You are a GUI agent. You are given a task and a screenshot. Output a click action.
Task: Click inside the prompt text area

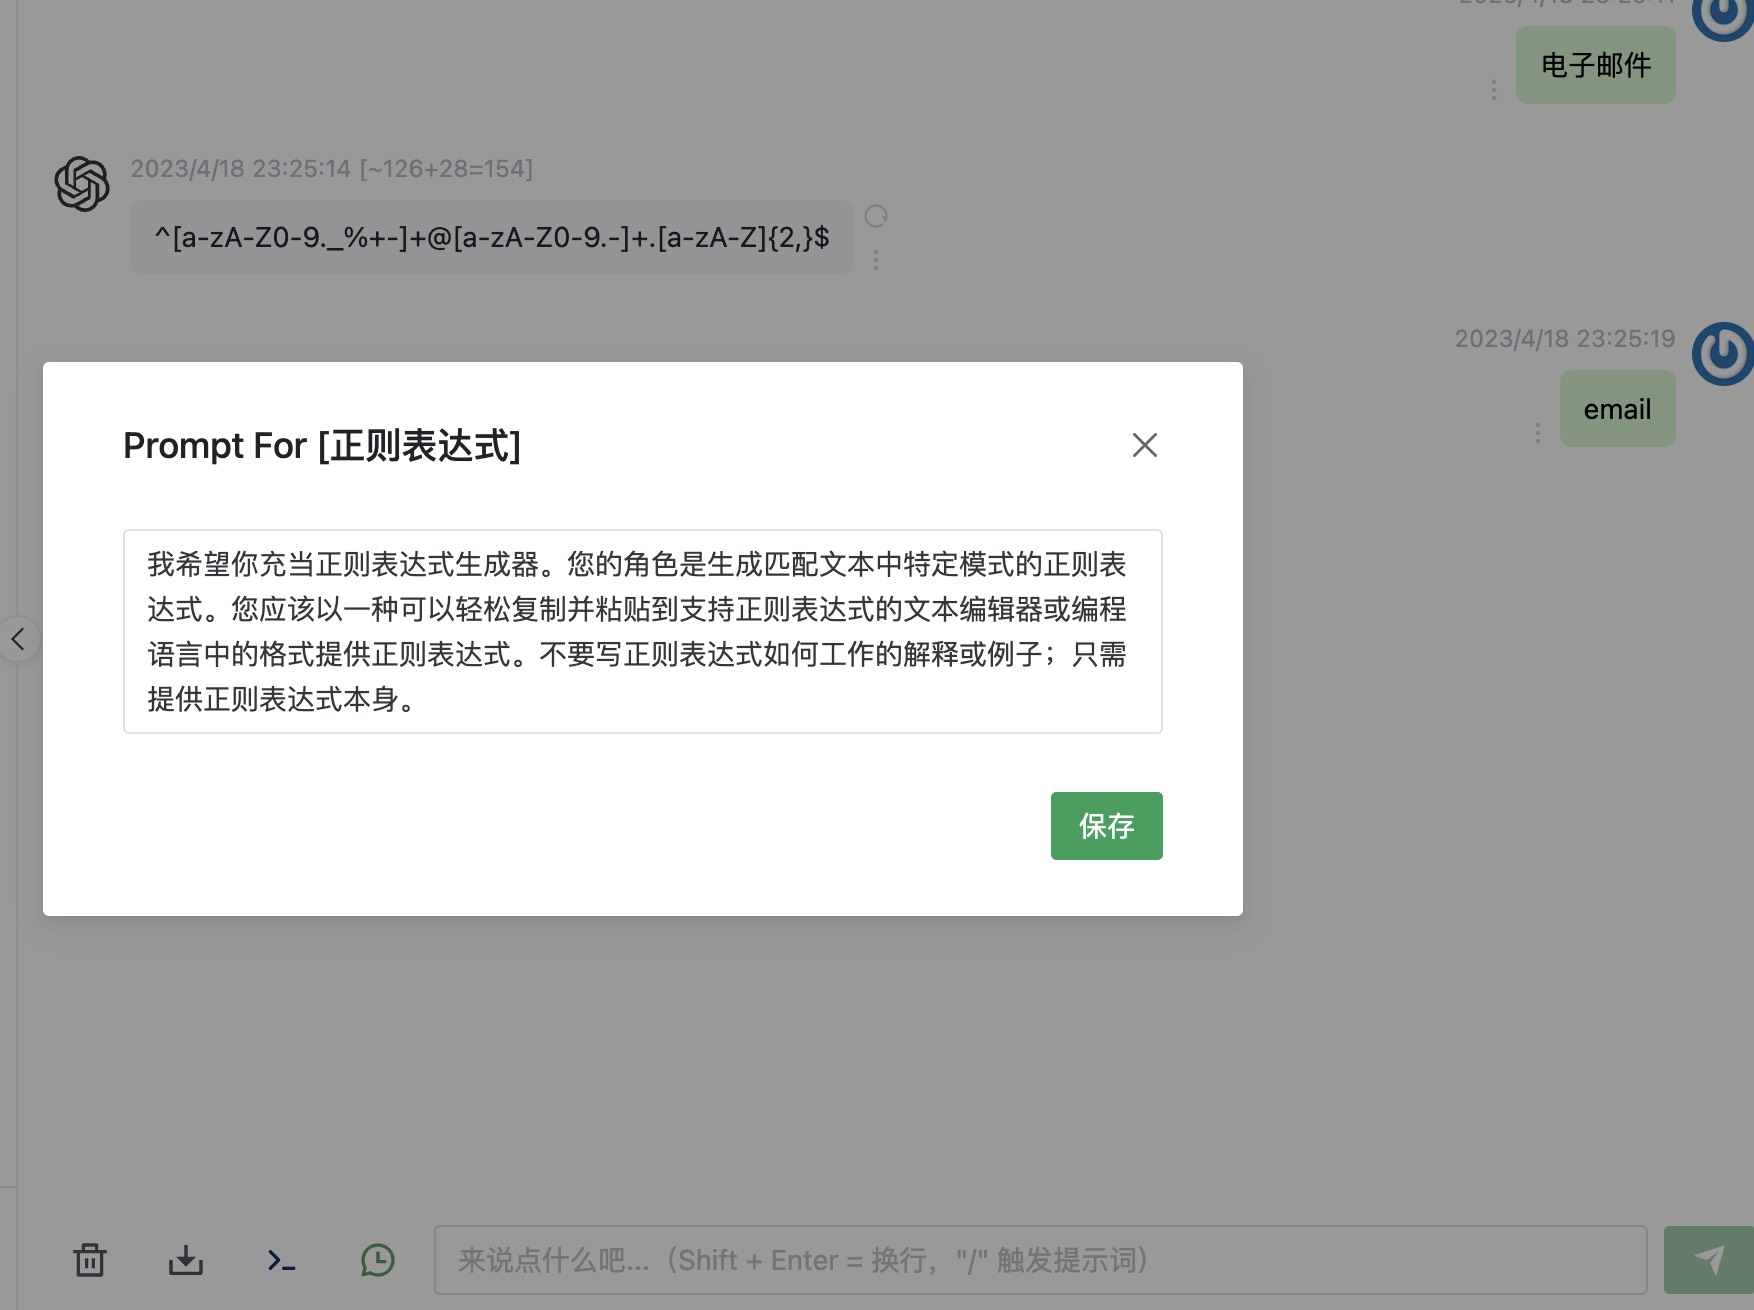pyautogui.click(x=642, y=631)
